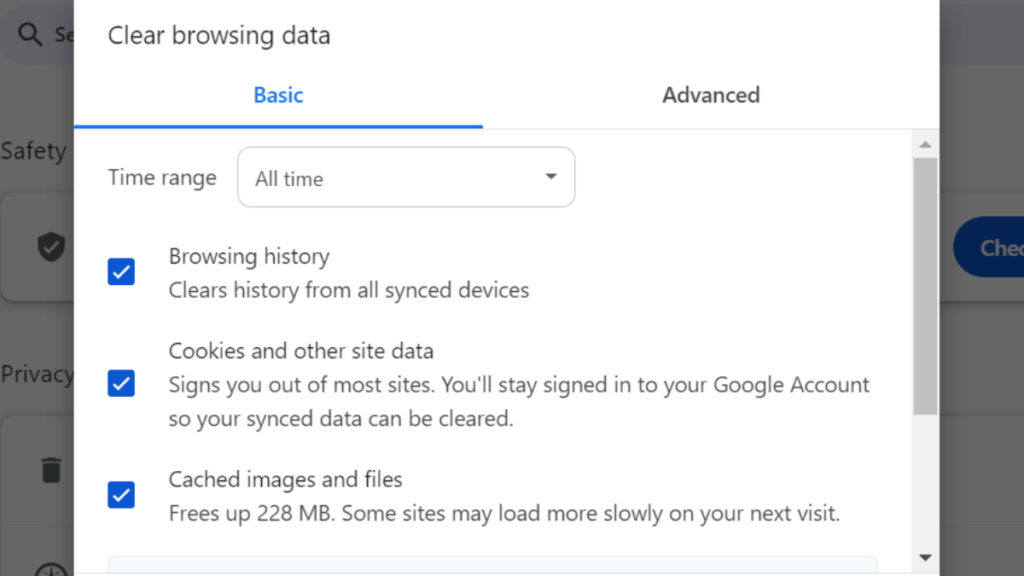The image size is (1024, 576).
Task: Disable Cached images and files
Action: pyautogui.click(x=120, y=494)
